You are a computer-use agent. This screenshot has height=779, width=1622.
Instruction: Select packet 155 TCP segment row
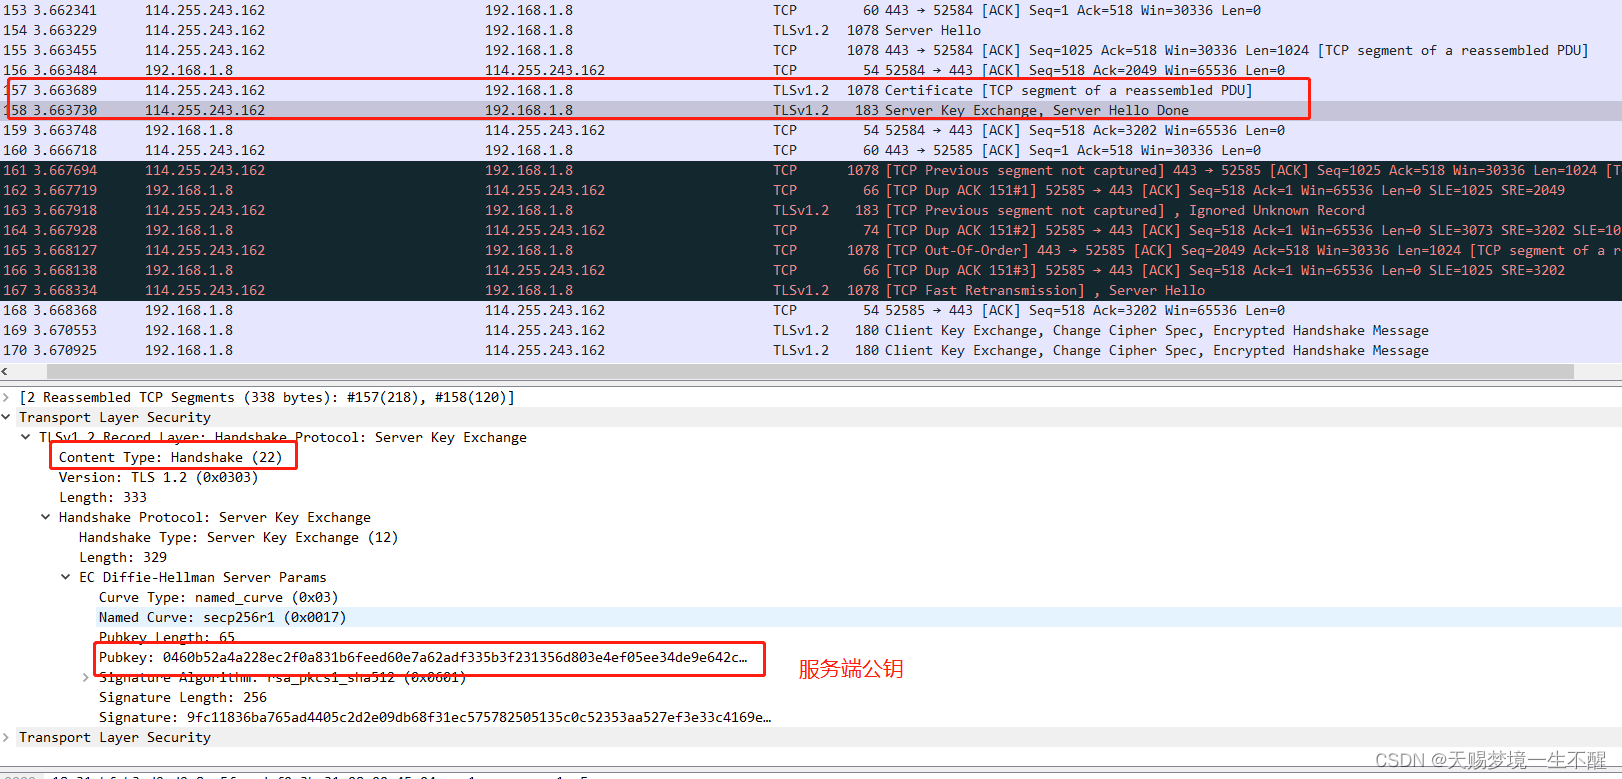(x=811, y=50)
